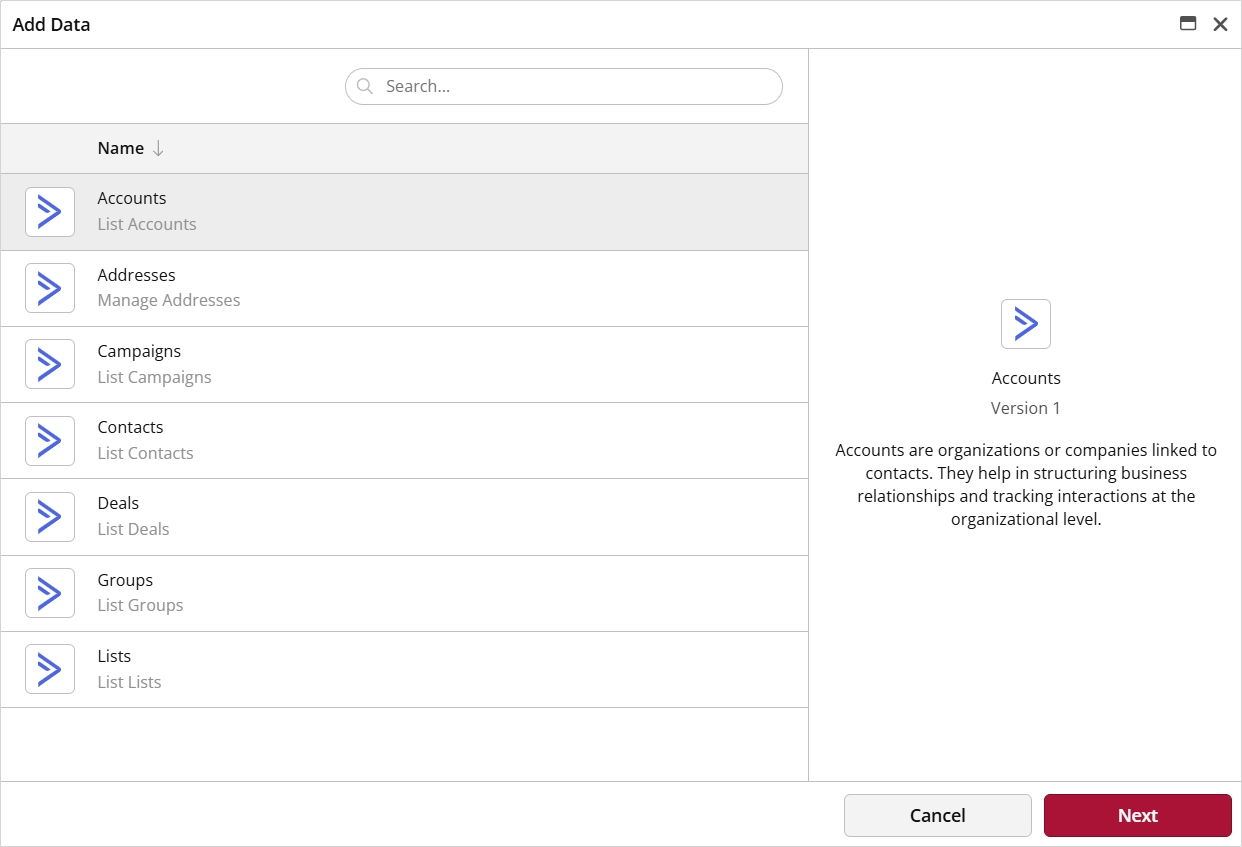Click the Add Data title text

click(52, 24)
